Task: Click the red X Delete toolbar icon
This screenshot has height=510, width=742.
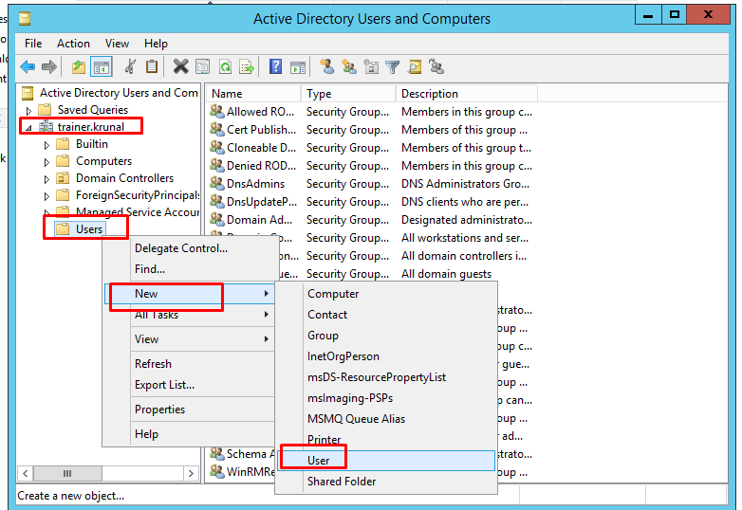Action: click(x=180, y=67)
